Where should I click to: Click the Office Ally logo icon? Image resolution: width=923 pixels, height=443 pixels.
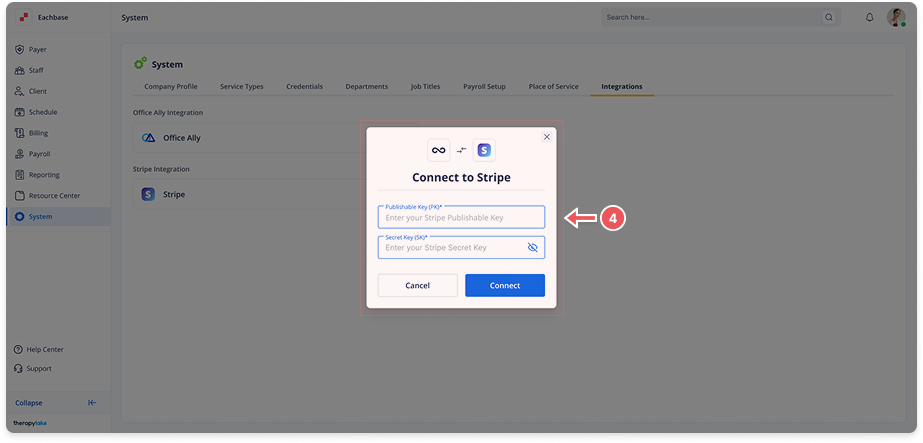[x=148, y=138]
